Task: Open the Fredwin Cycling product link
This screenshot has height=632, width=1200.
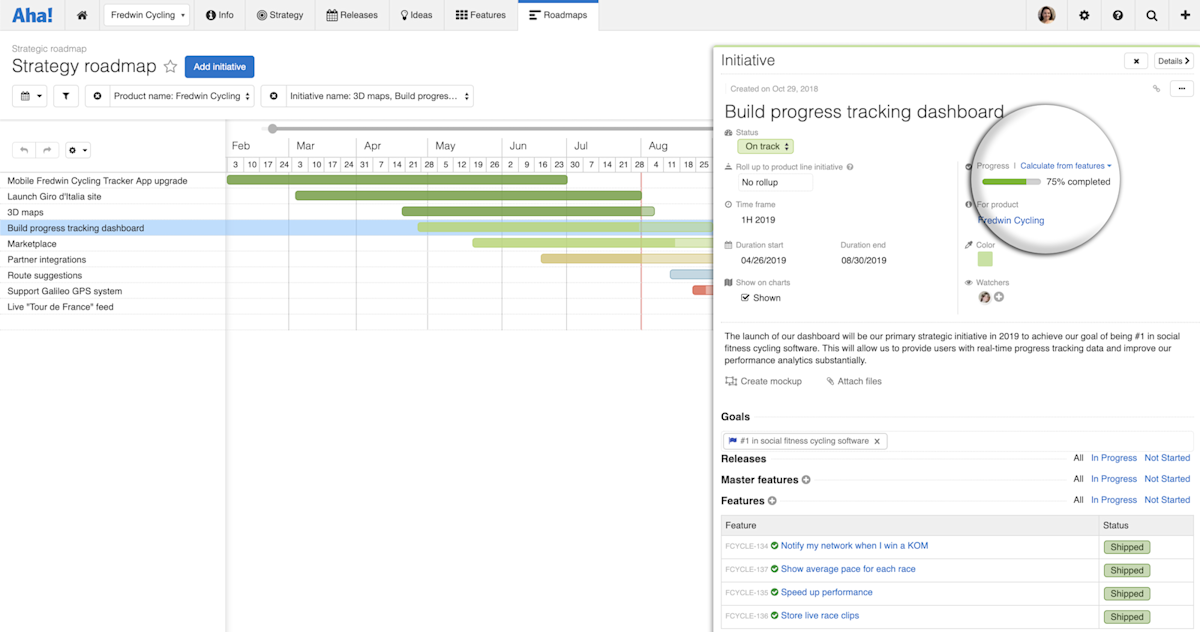Action: click(1009, 220)
